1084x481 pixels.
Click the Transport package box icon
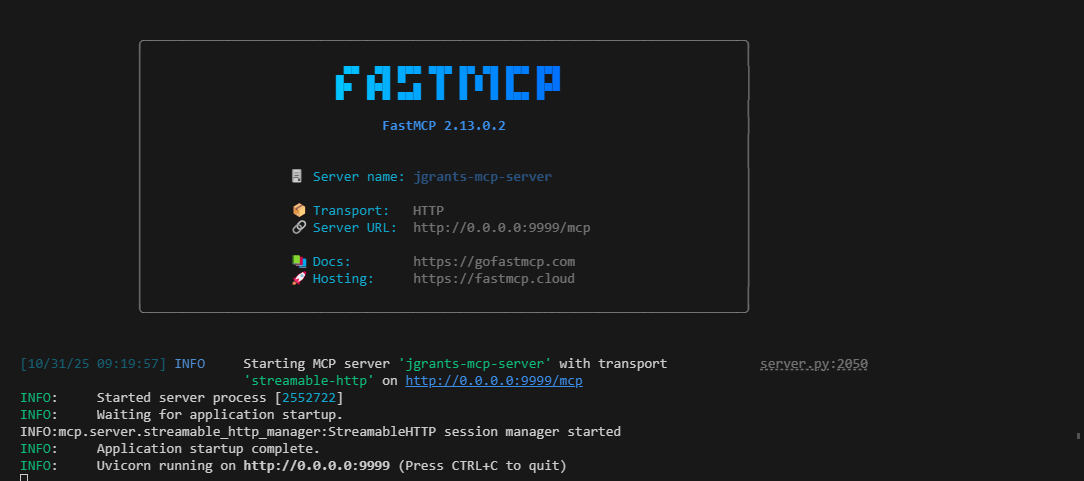(x=299, y=210)
